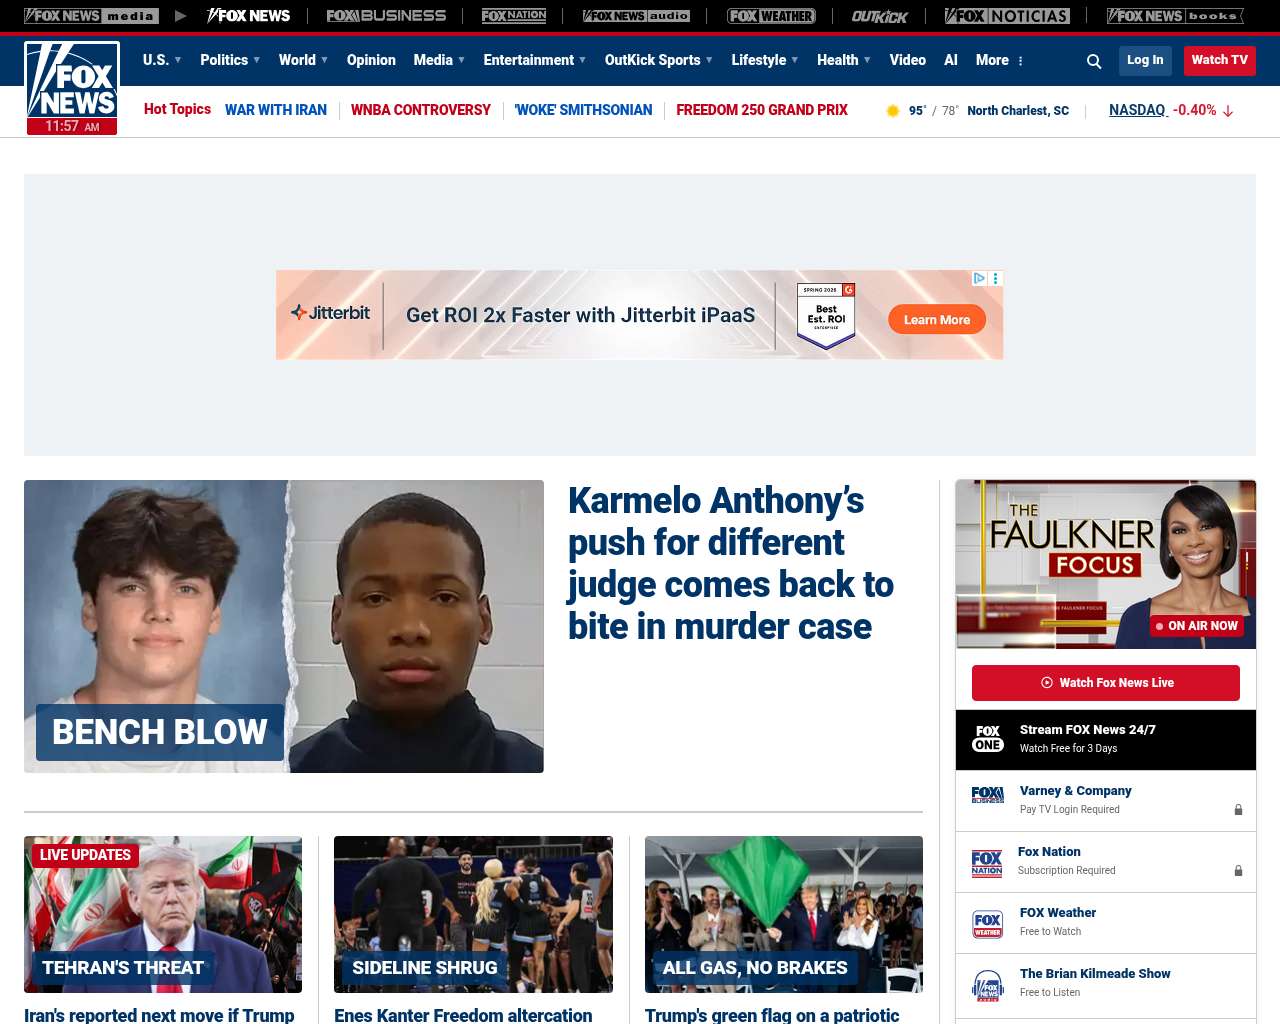The image size is (1280, 1024).
Task: Select the WNBA CONTROVERSY hot topic
Action: (x=421, y=110)
